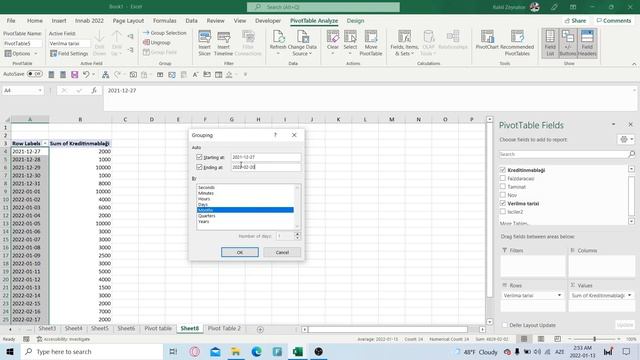
Task: Click the Insert Slicer icon
Action: [204, 42]
